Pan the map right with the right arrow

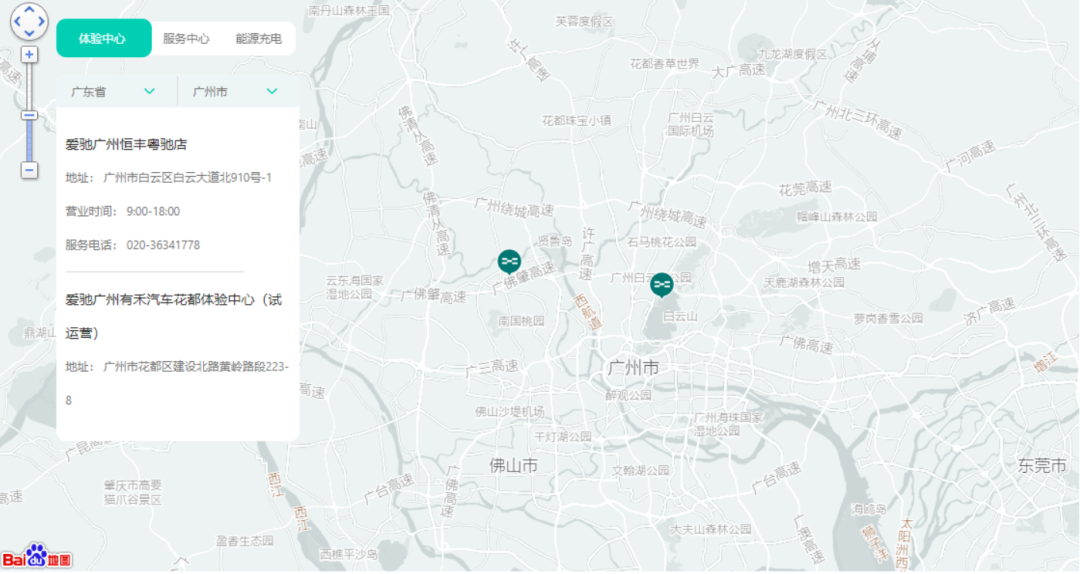point(41,21)
